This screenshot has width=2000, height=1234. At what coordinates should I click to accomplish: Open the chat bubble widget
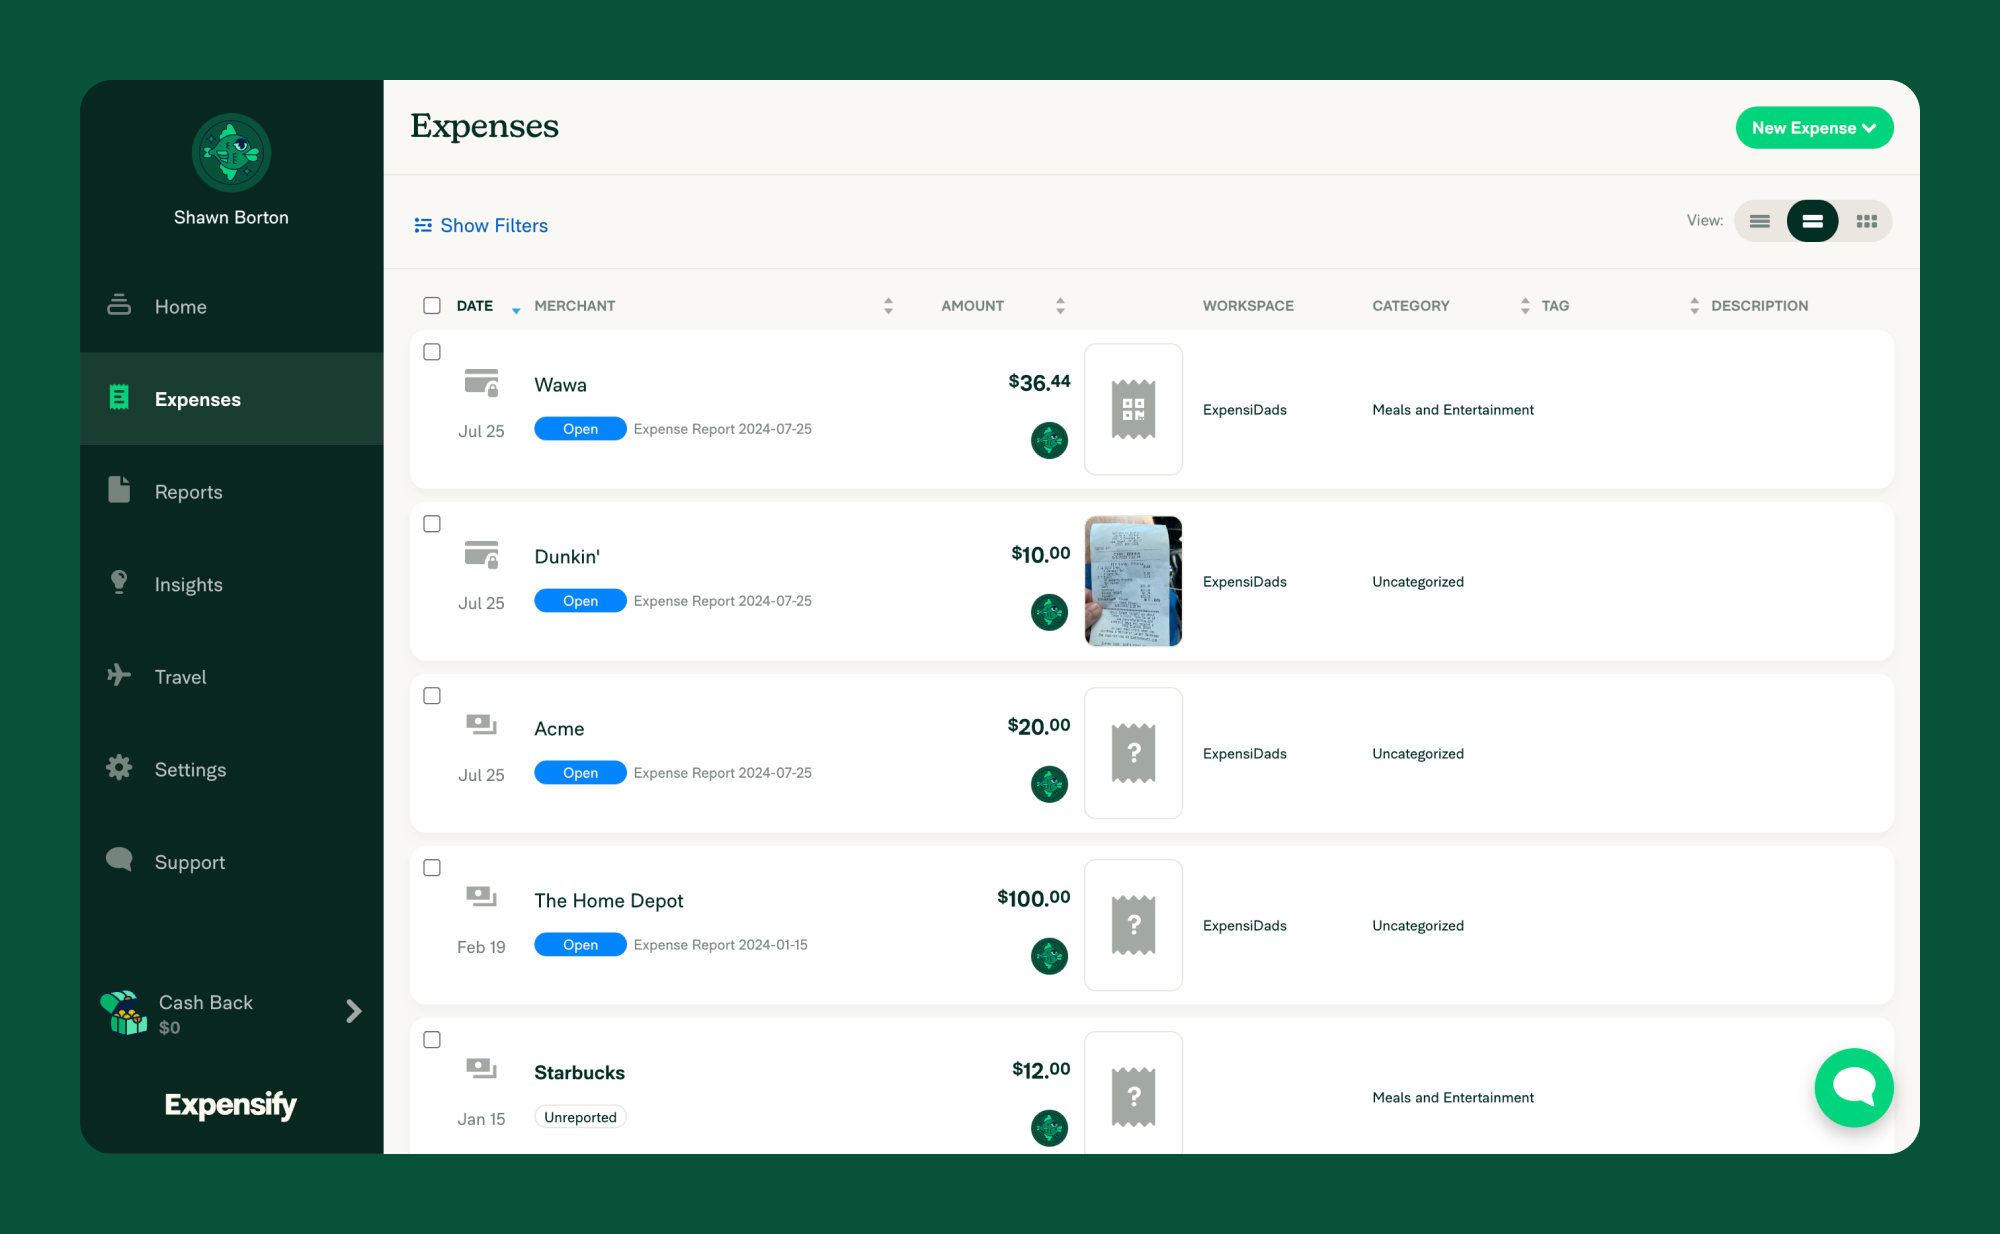coord(1854,1087)
